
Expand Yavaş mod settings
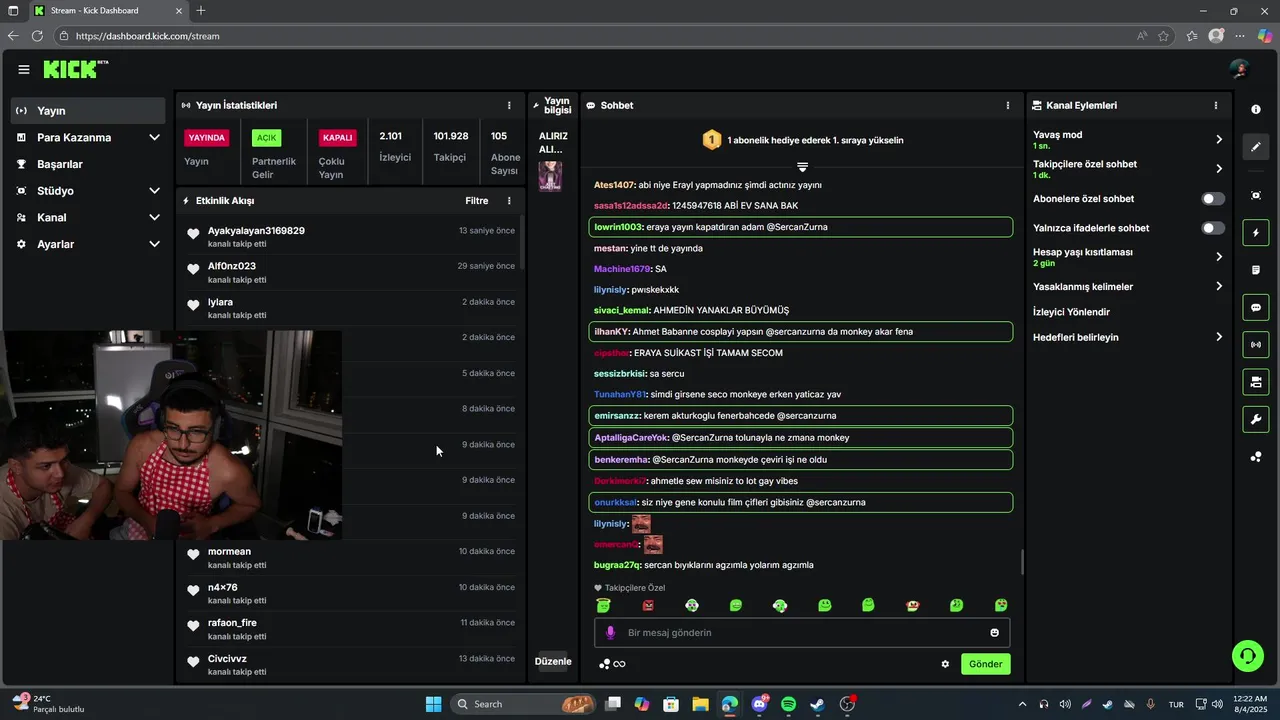pos(1219,139)
